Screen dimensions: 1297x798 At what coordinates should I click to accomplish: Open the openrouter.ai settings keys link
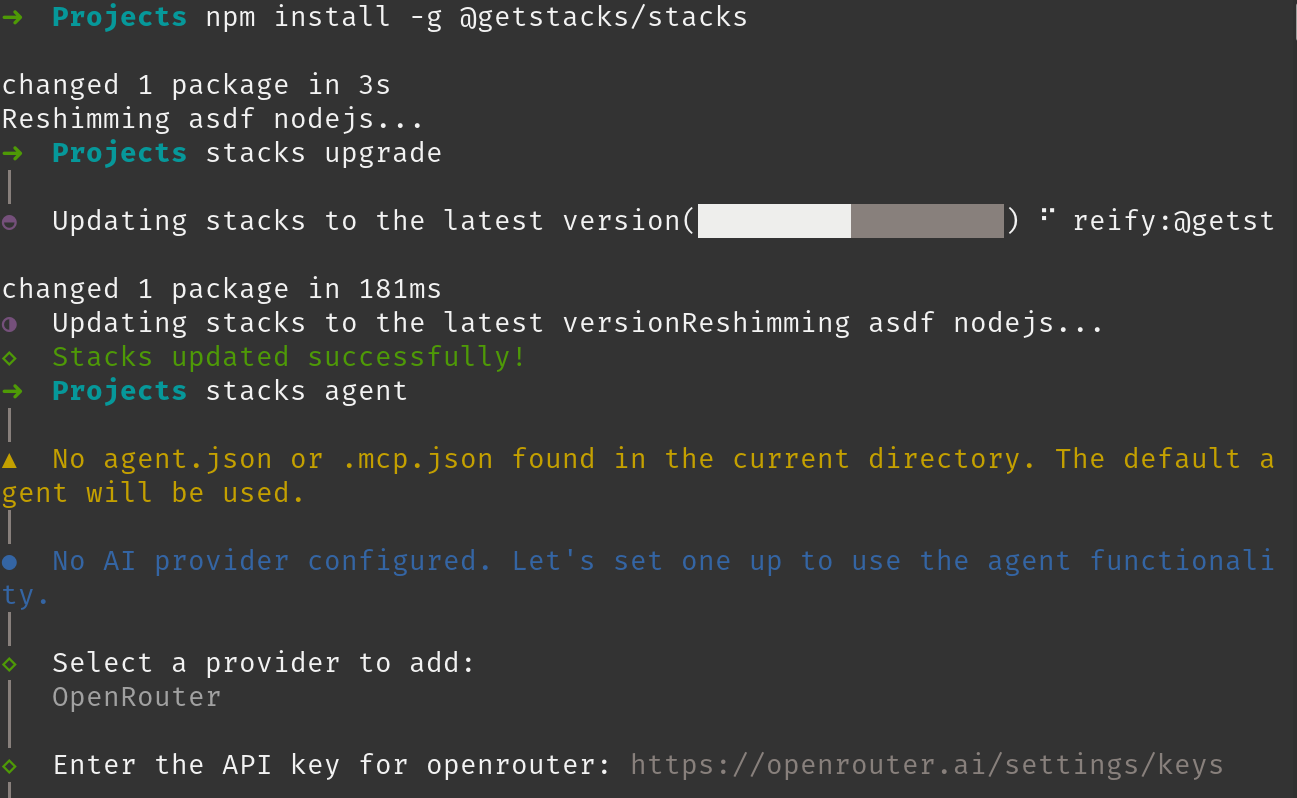(926, 766)
